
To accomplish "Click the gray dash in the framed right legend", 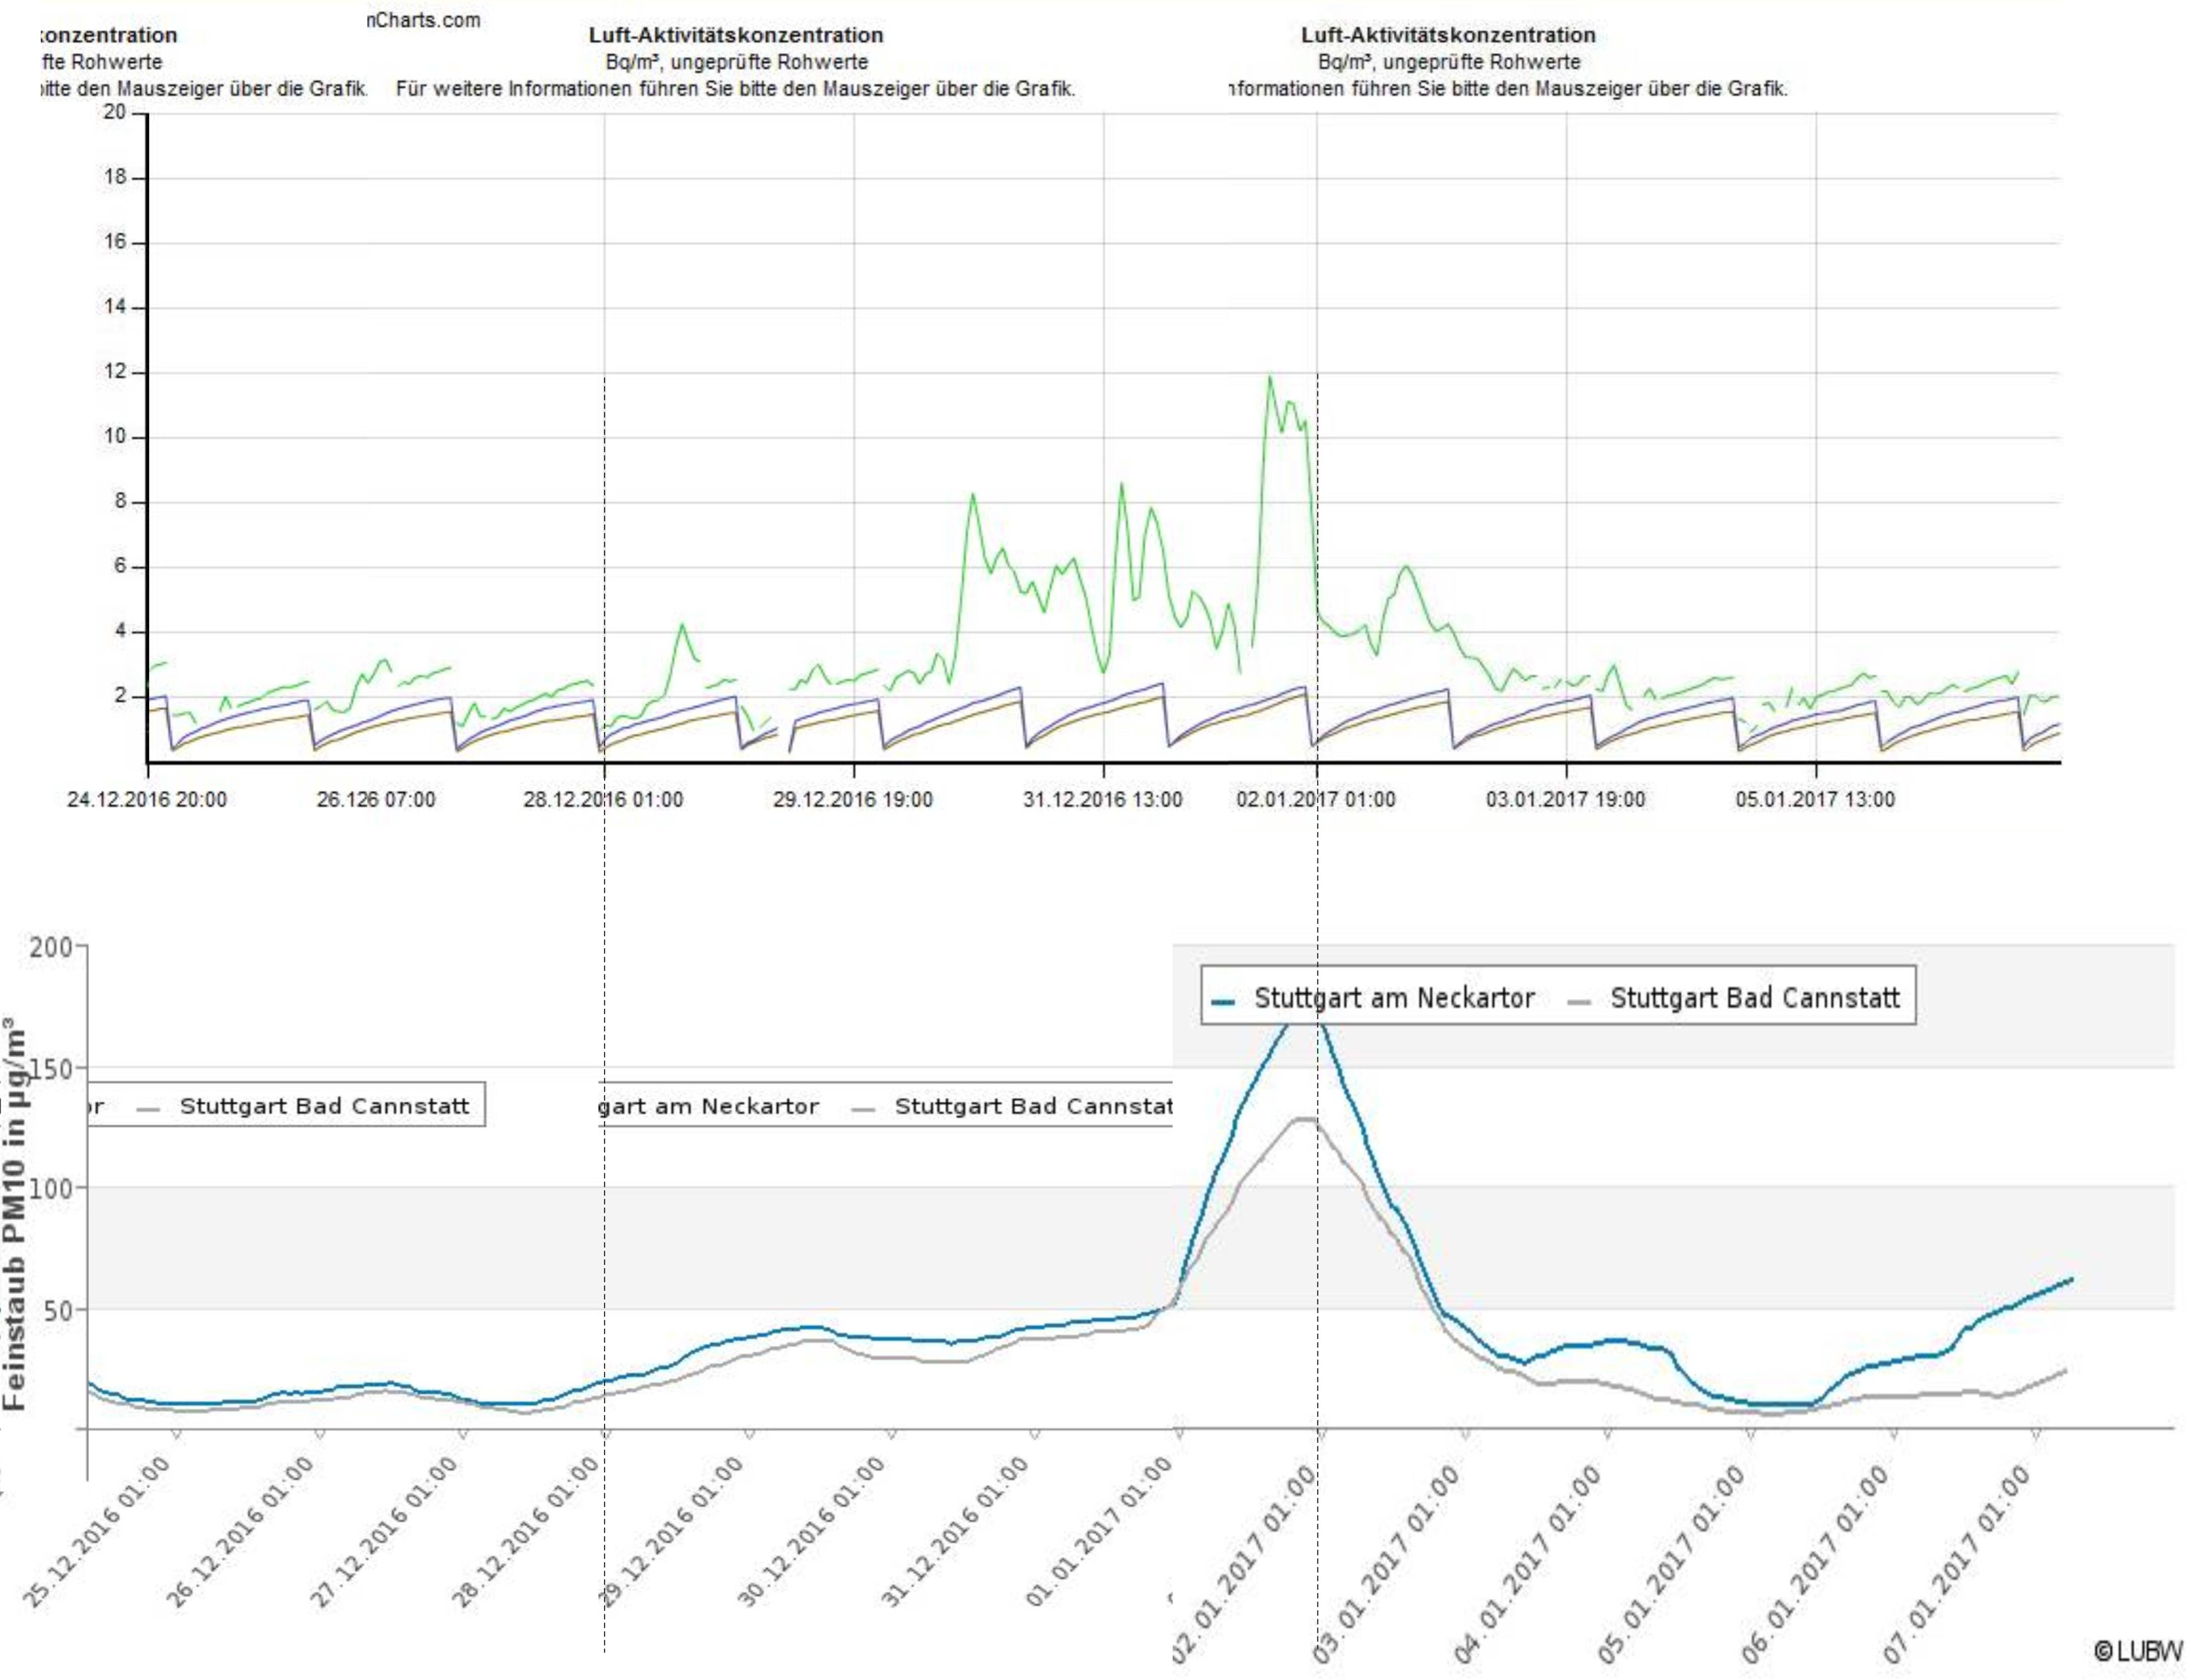I will coord(1580,1001).
